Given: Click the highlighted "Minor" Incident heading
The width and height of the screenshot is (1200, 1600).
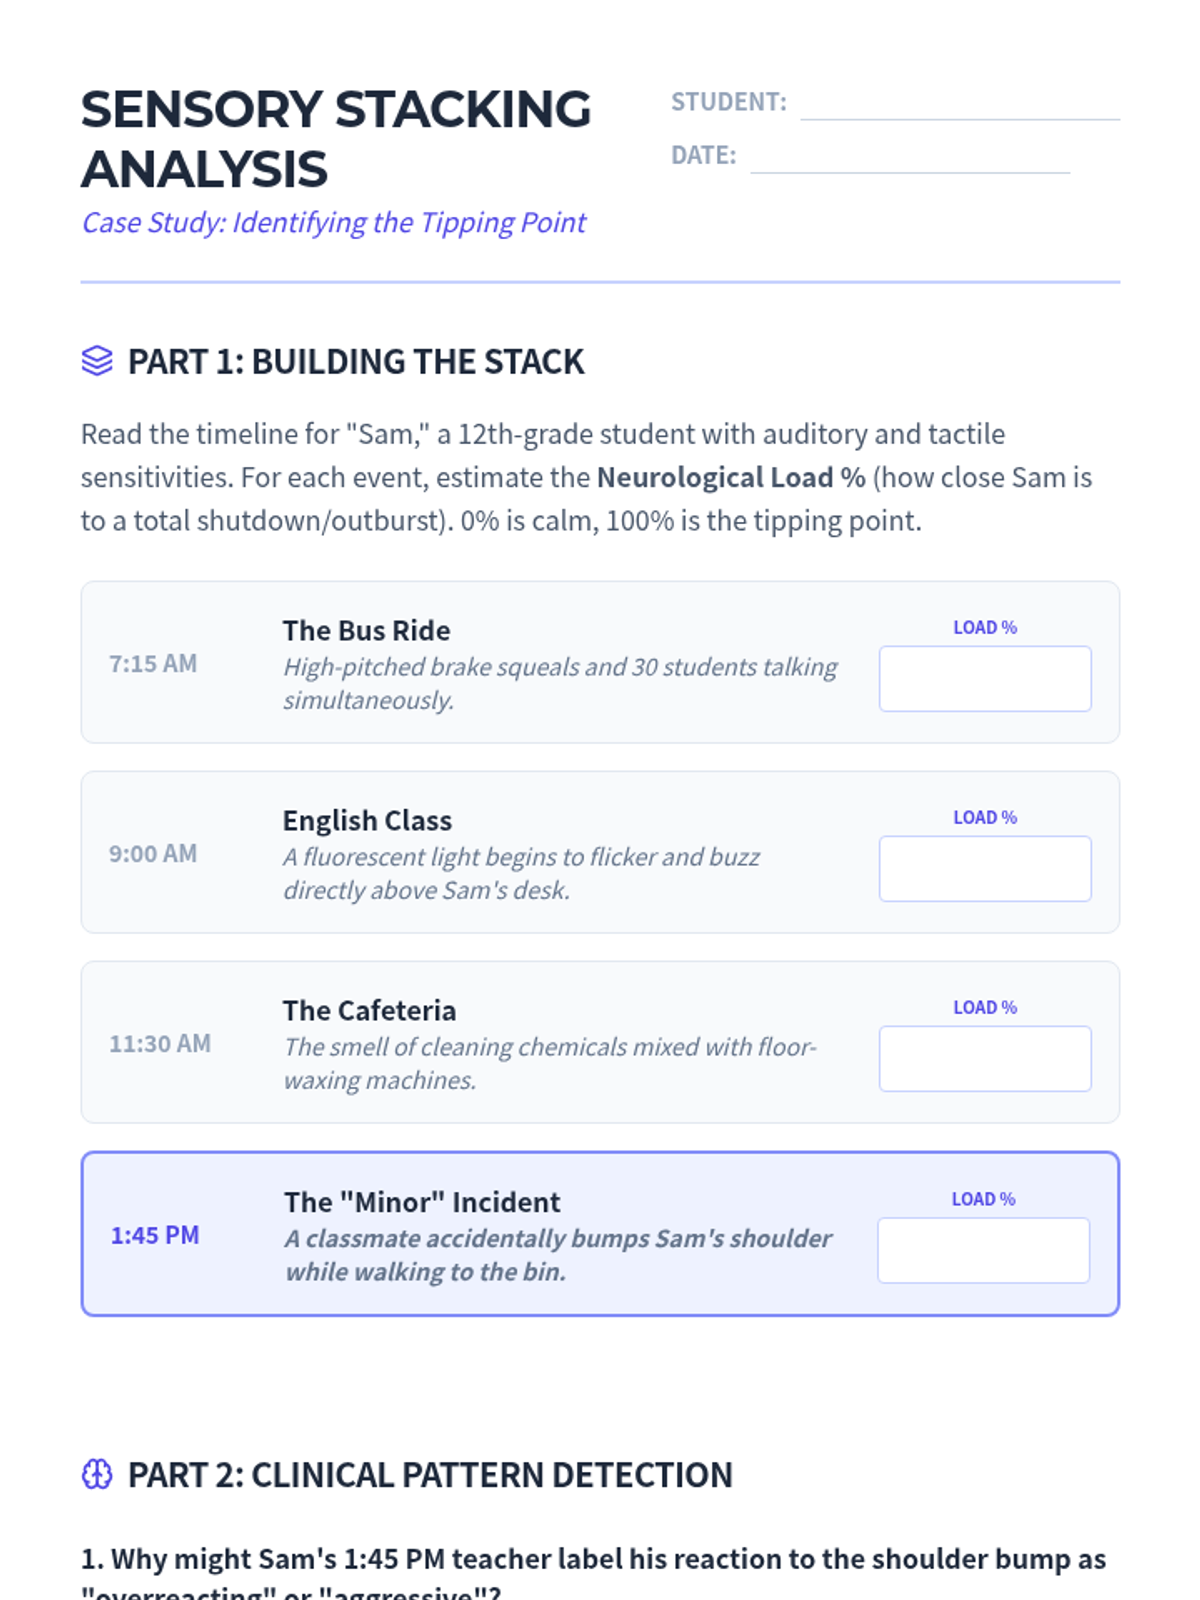Looking at the screenshot, I should pos(422,1202).
